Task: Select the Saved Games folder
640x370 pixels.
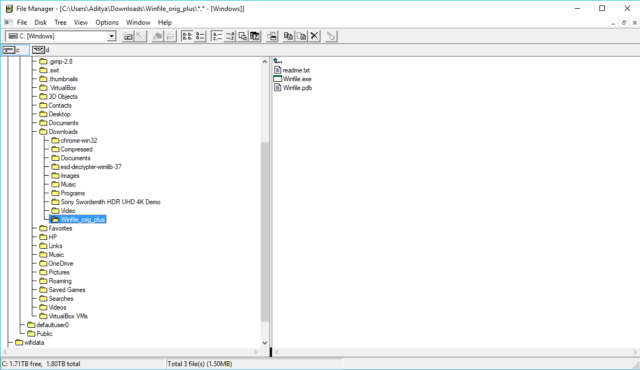Action: [x=62, y=290]
